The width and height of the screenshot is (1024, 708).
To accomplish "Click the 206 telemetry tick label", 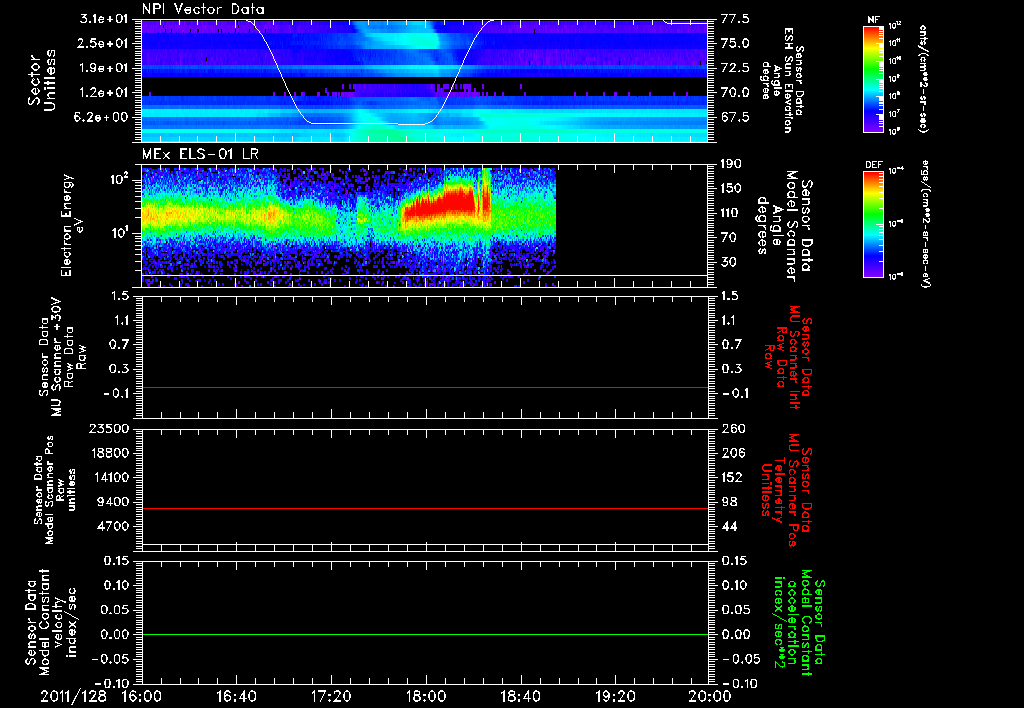I will pyautogui.click(x=733, y=453).
